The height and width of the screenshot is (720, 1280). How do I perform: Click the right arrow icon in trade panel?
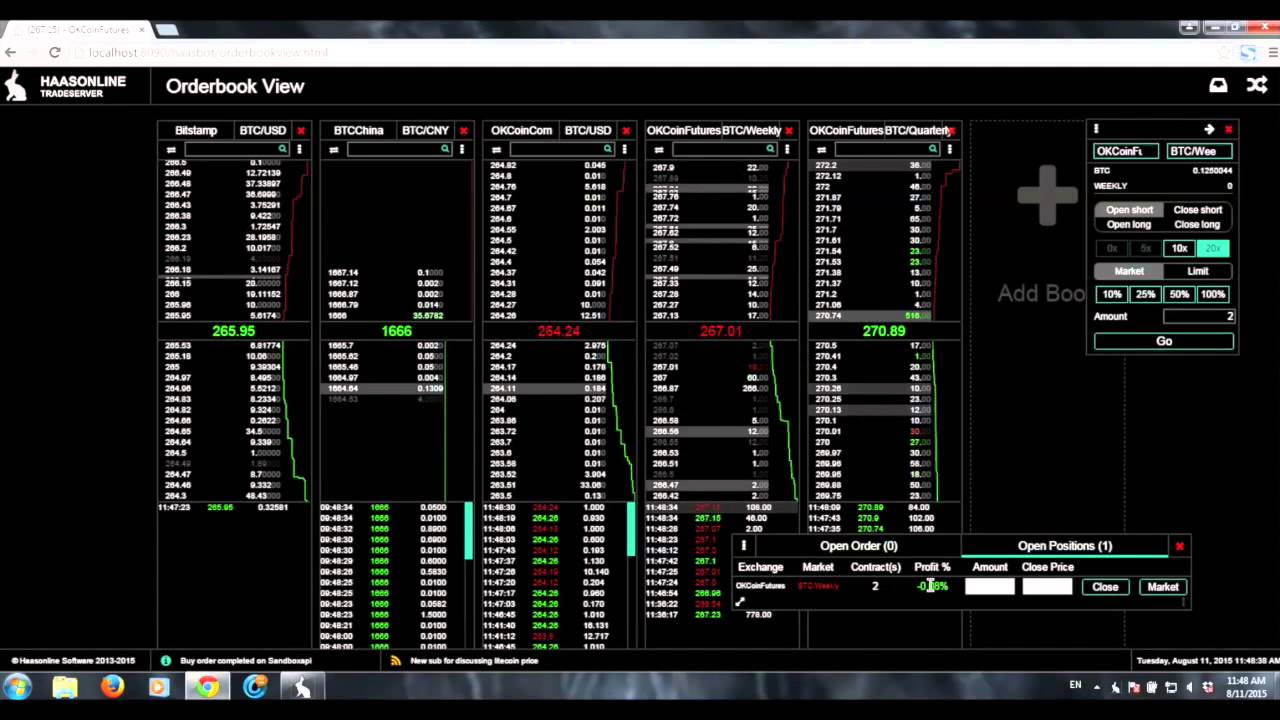pos(1209,129)
